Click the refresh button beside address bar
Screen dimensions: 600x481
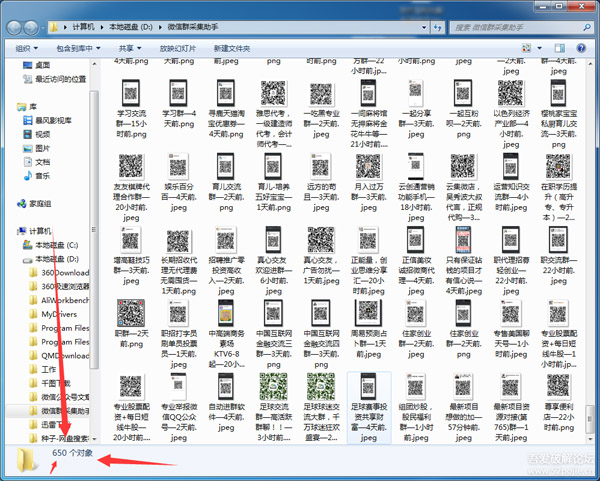point(438,27)
